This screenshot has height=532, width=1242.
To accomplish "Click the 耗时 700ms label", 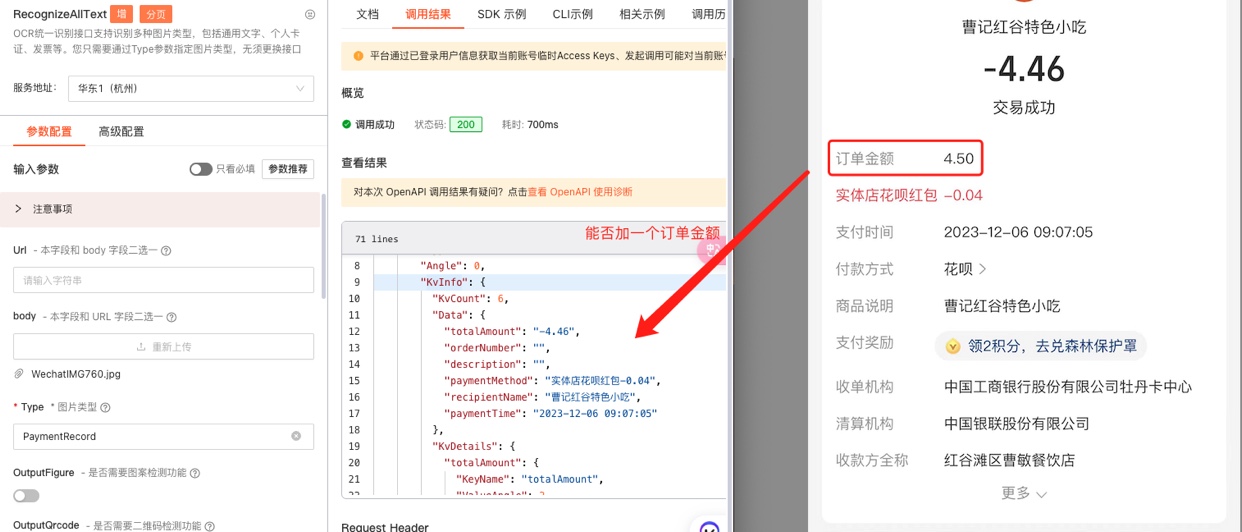I will [x=530, y=125].
